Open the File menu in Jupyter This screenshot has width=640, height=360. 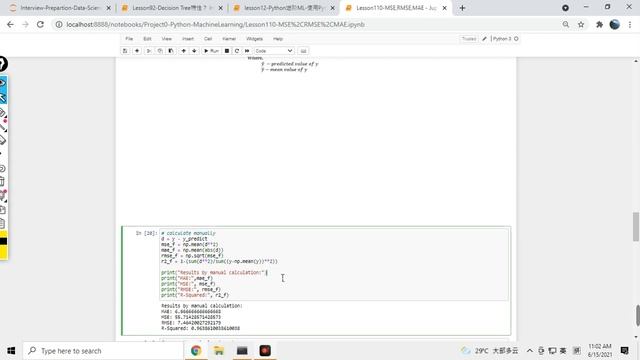click(129, 39)
